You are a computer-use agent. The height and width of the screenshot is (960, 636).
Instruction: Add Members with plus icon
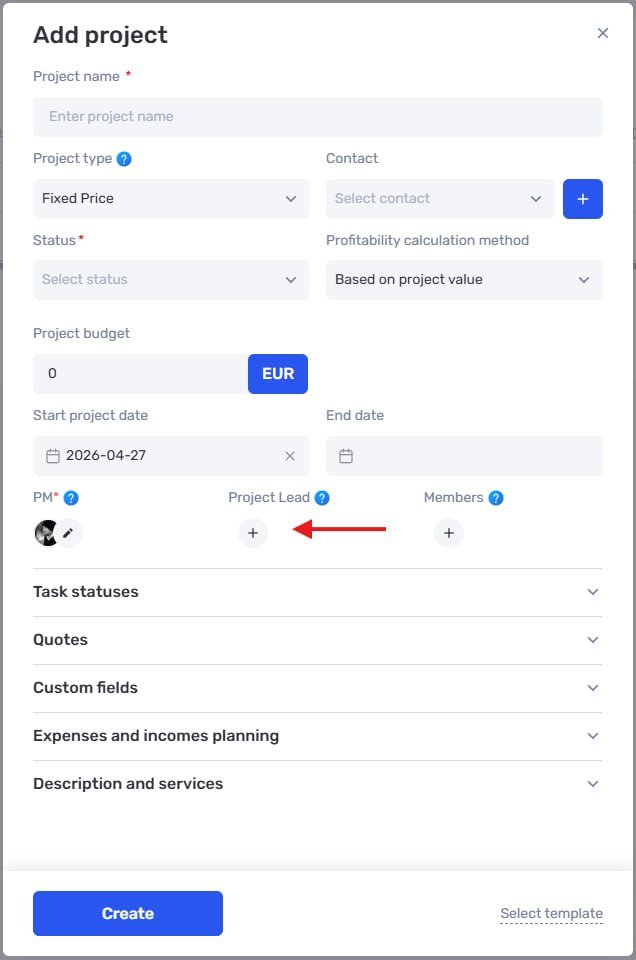point(449,533)
